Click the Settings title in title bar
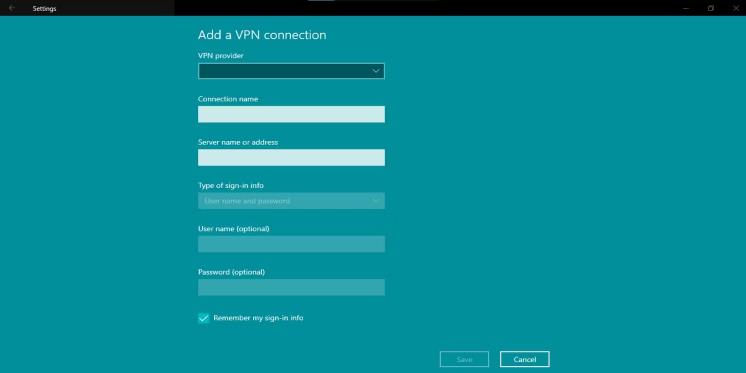Viewport: 746px width, 373px height. pos(44,9)
